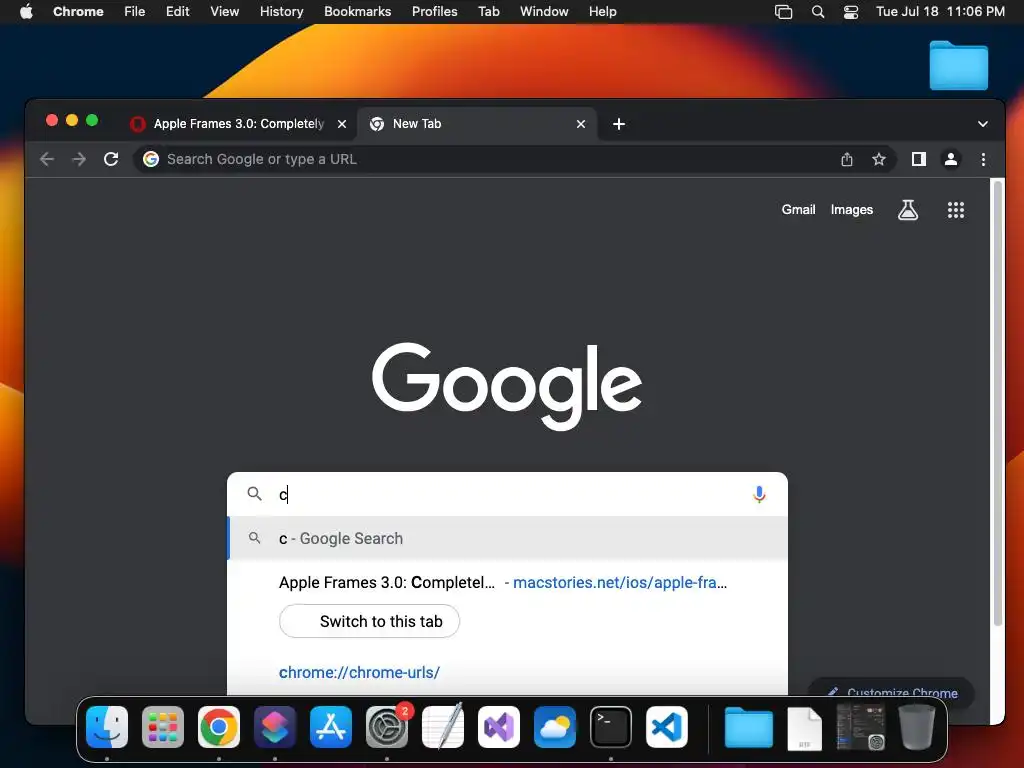This screenshot has height=768, width=1024.
Task: Open Control Center in menu bar
Action: click(x=851, y=12)
